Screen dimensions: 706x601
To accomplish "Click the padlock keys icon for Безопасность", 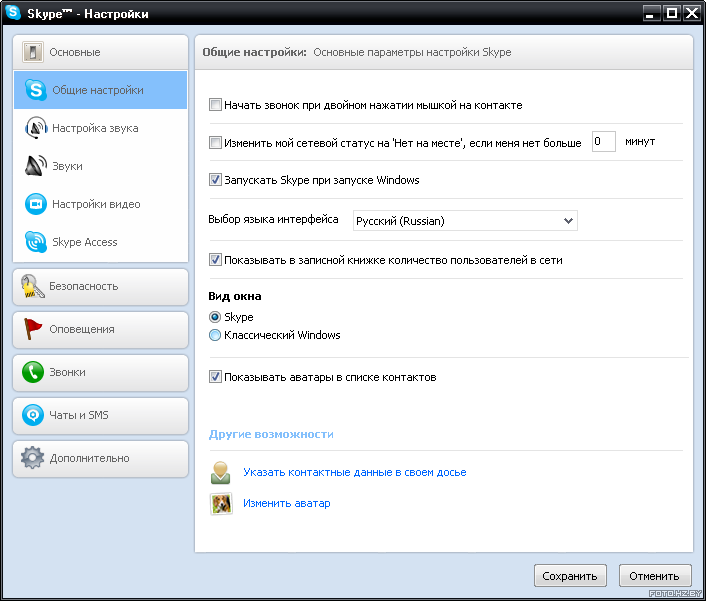I will point(32,286).
